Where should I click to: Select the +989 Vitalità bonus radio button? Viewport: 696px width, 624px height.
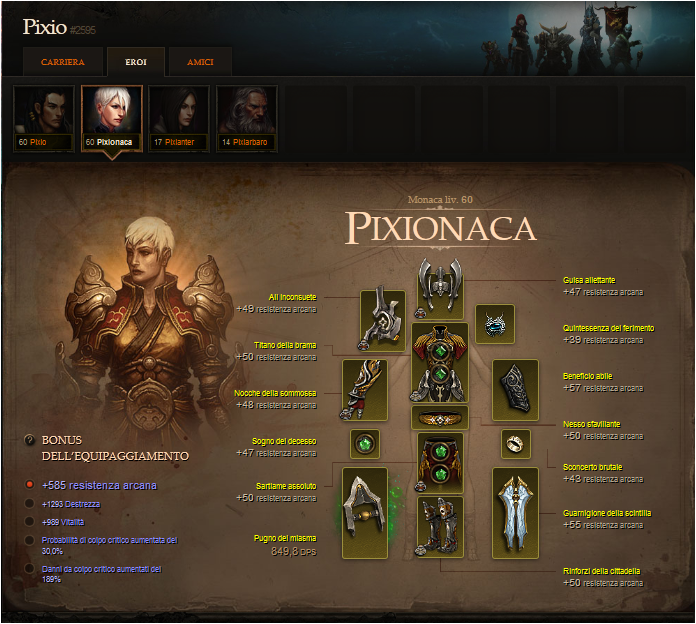click(x=29, y=521)
